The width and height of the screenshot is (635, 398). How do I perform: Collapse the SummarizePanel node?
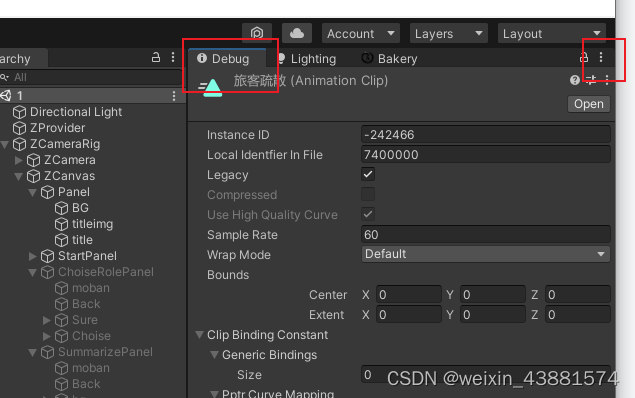coord(32,352)
